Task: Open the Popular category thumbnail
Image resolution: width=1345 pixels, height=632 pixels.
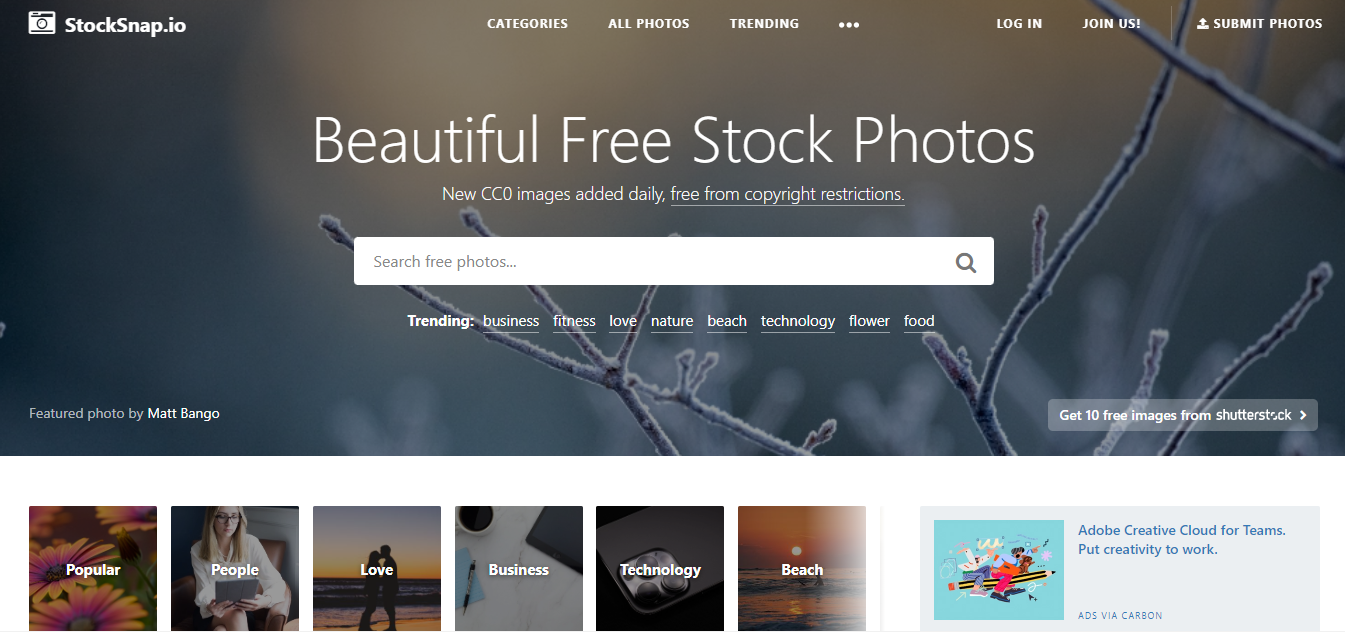Action: pyautogui.click(x=93, y=568)
